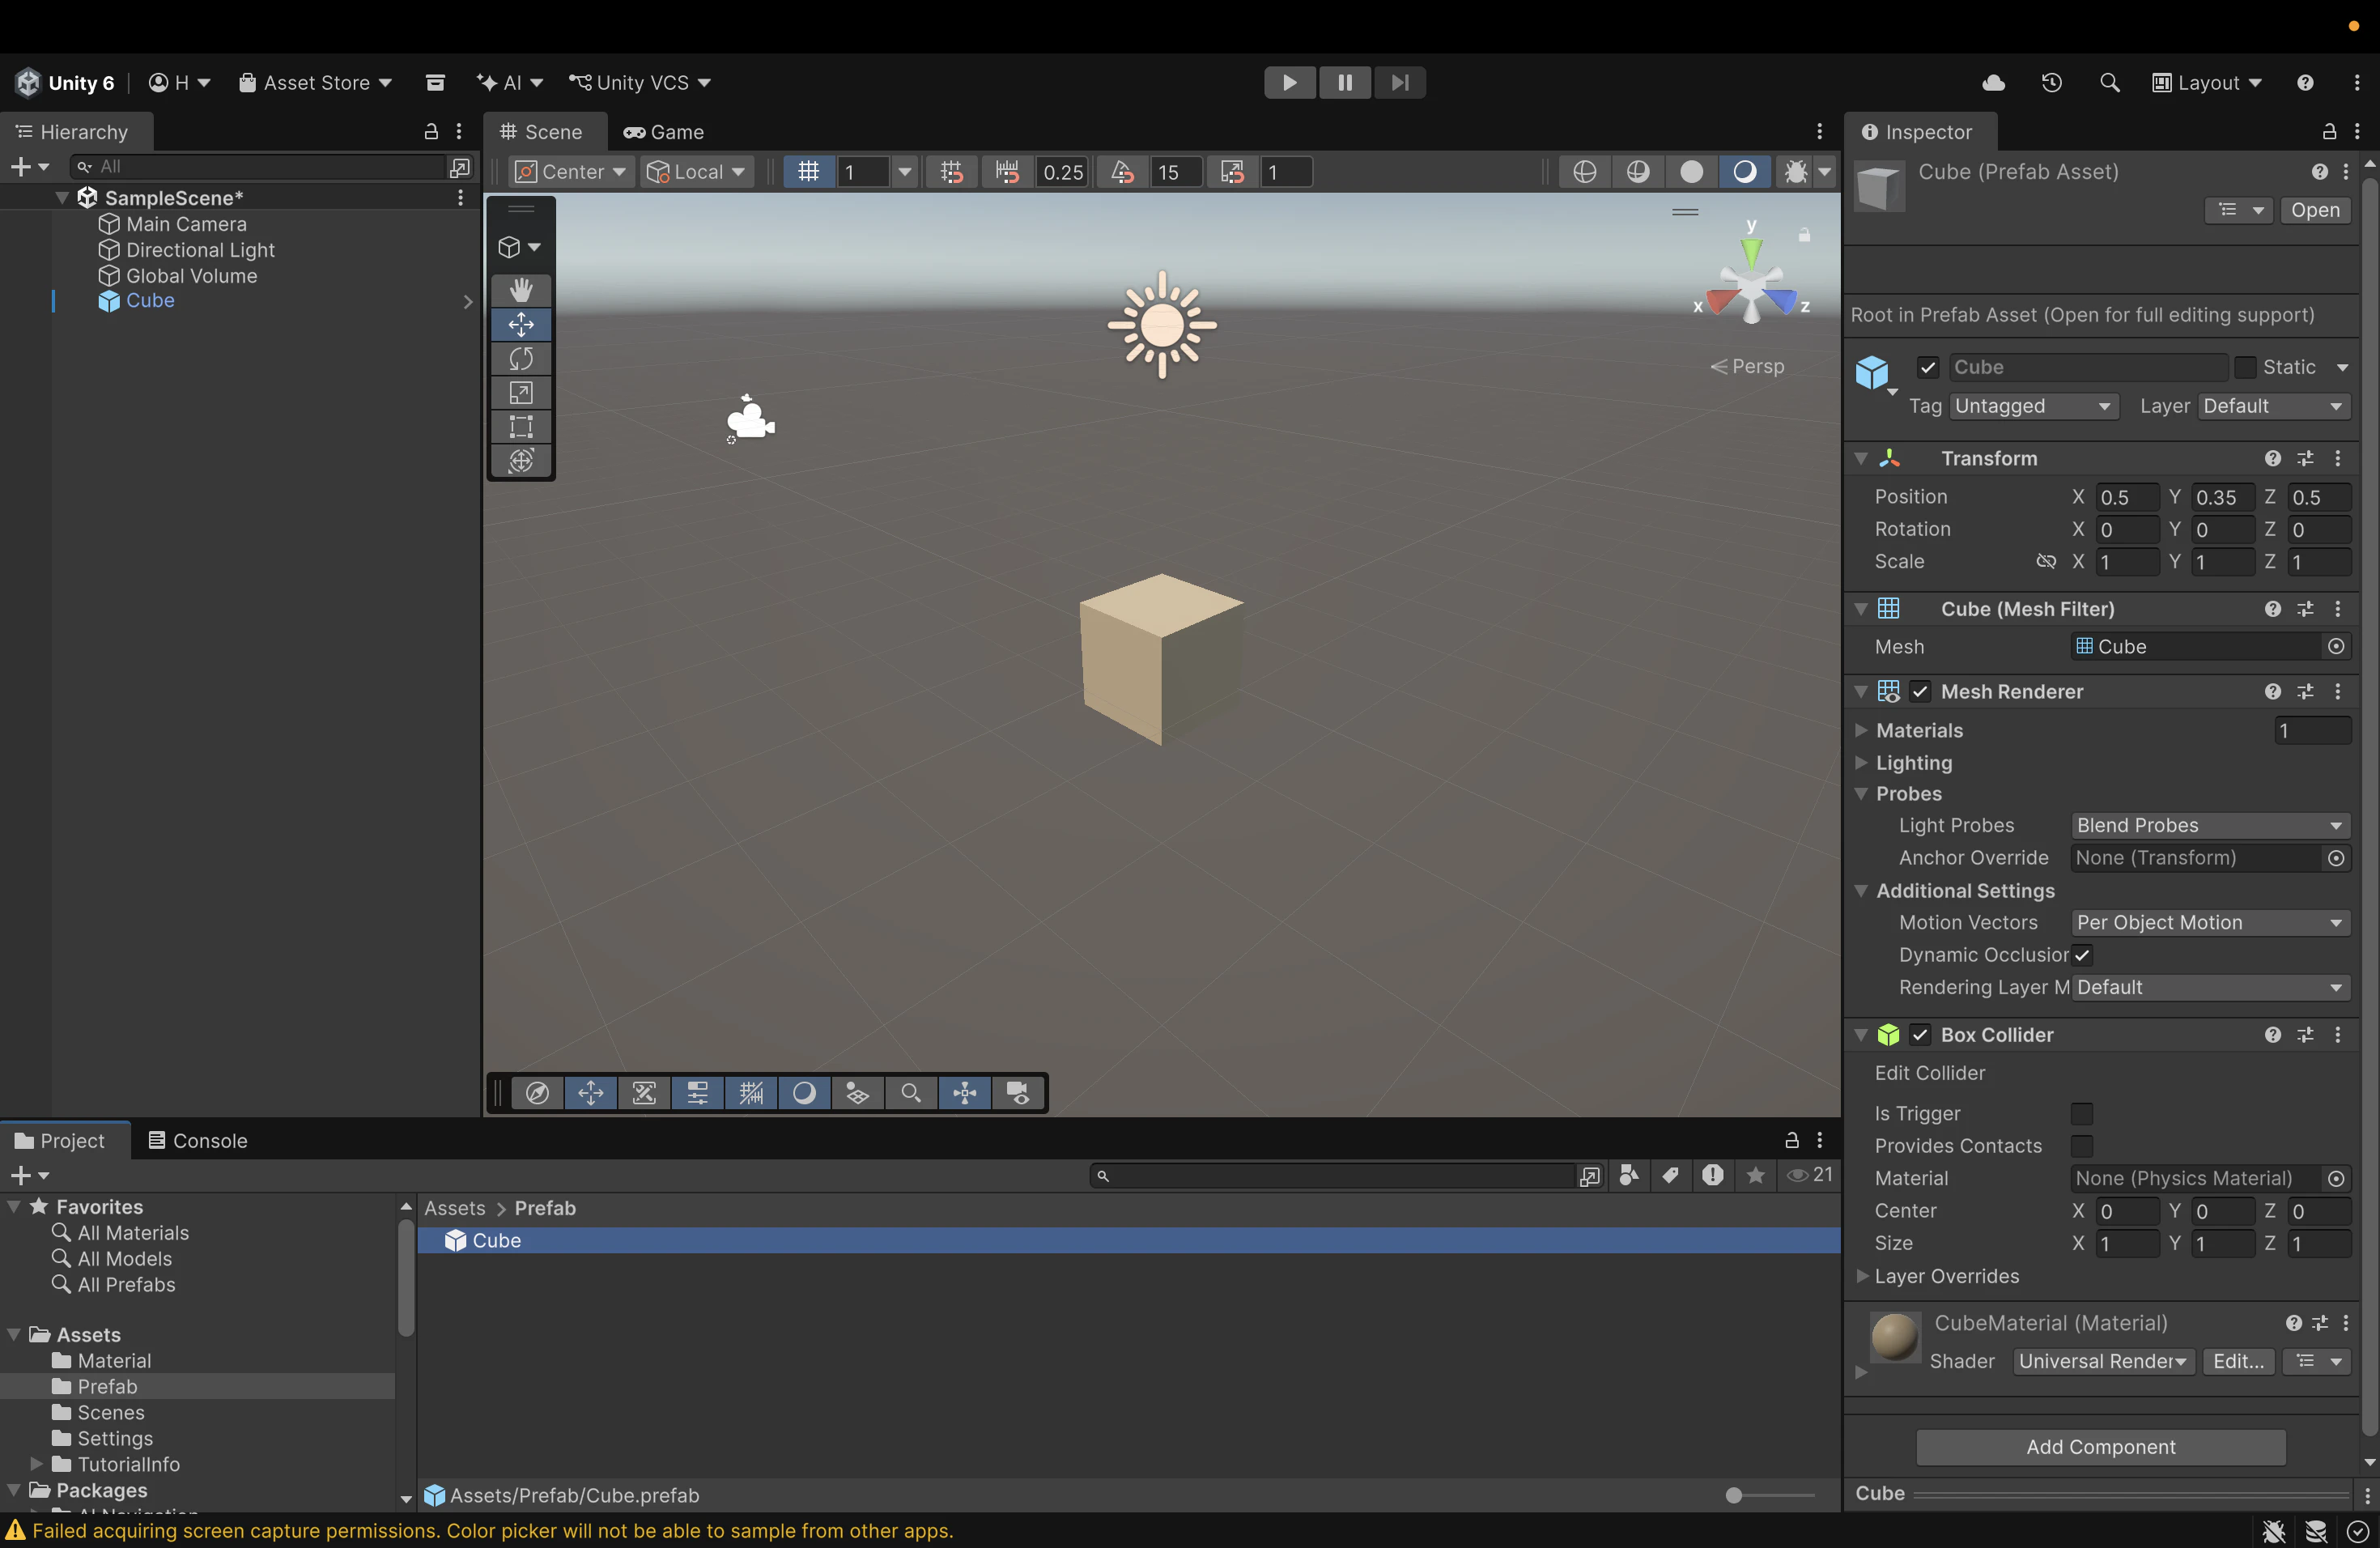The image size is (2380, 1548).
Task: Click the Play button
Action: [x=1290, y=82]
